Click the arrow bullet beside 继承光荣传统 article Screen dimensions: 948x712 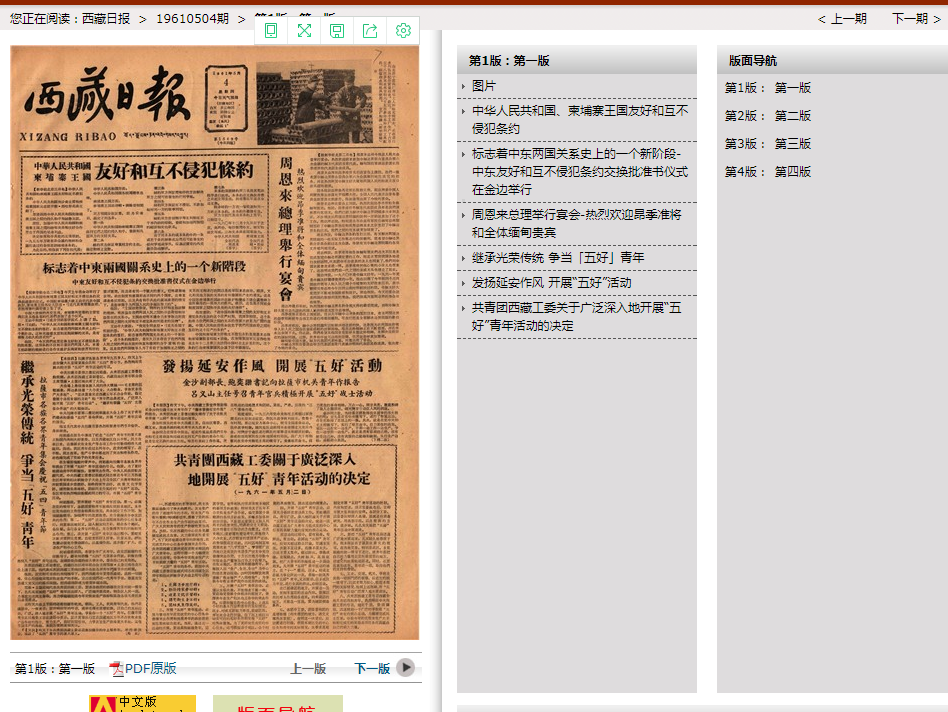[463, 258]
